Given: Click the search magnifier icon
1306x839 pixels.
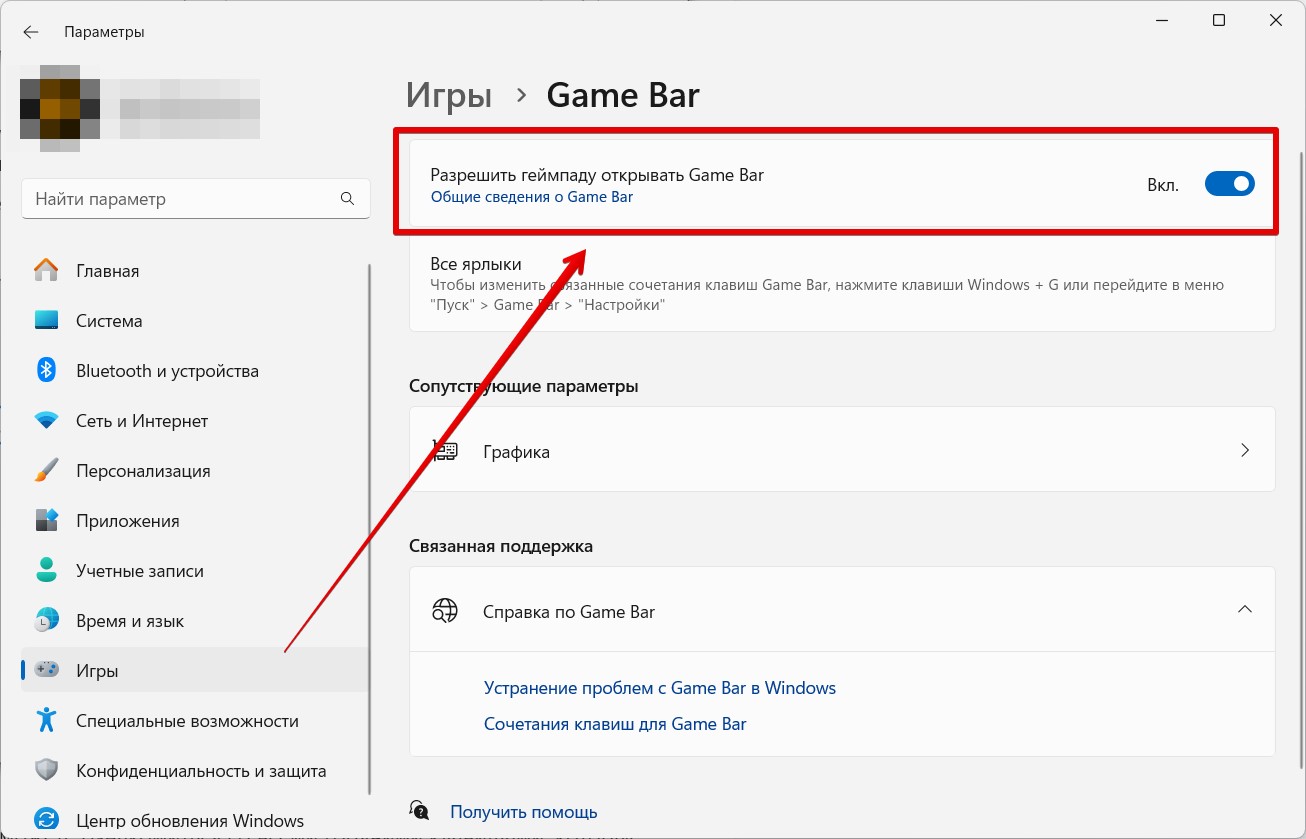Looking at the screenshot, I should [347, 199].
